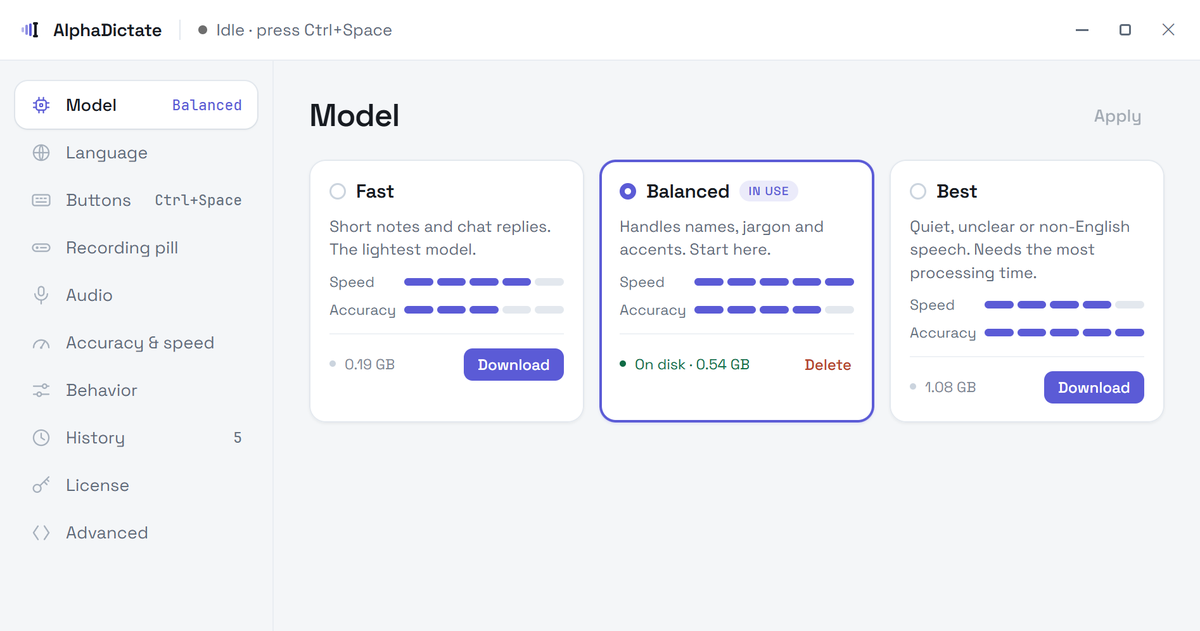Click the Advanced code brackets icon
This screenshot has height=631, width=1200.
41,533
